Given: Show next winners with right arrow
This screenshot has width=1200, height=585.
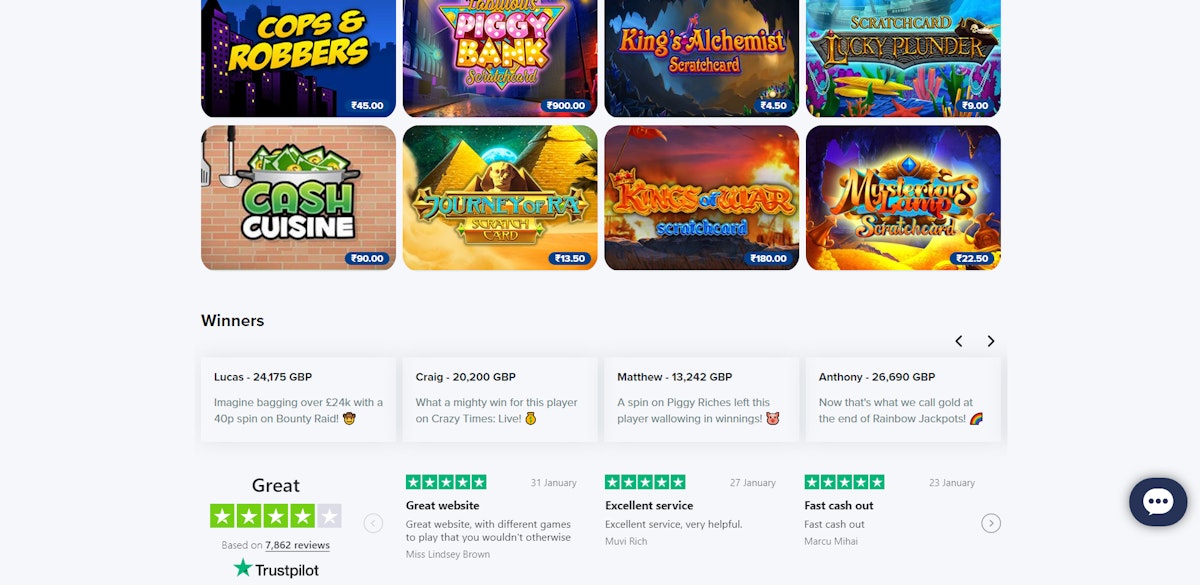Looking at the screenshot, I should pyautogui.click(x=991, y=341).
